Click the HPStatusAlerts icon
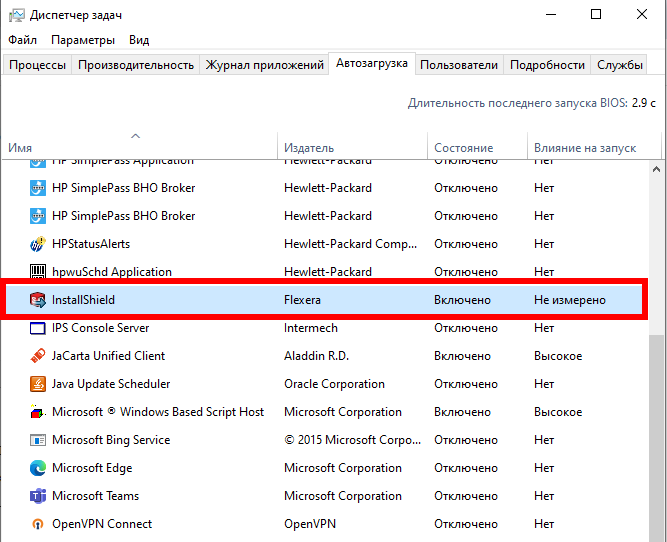 click(x=38, y=244)
